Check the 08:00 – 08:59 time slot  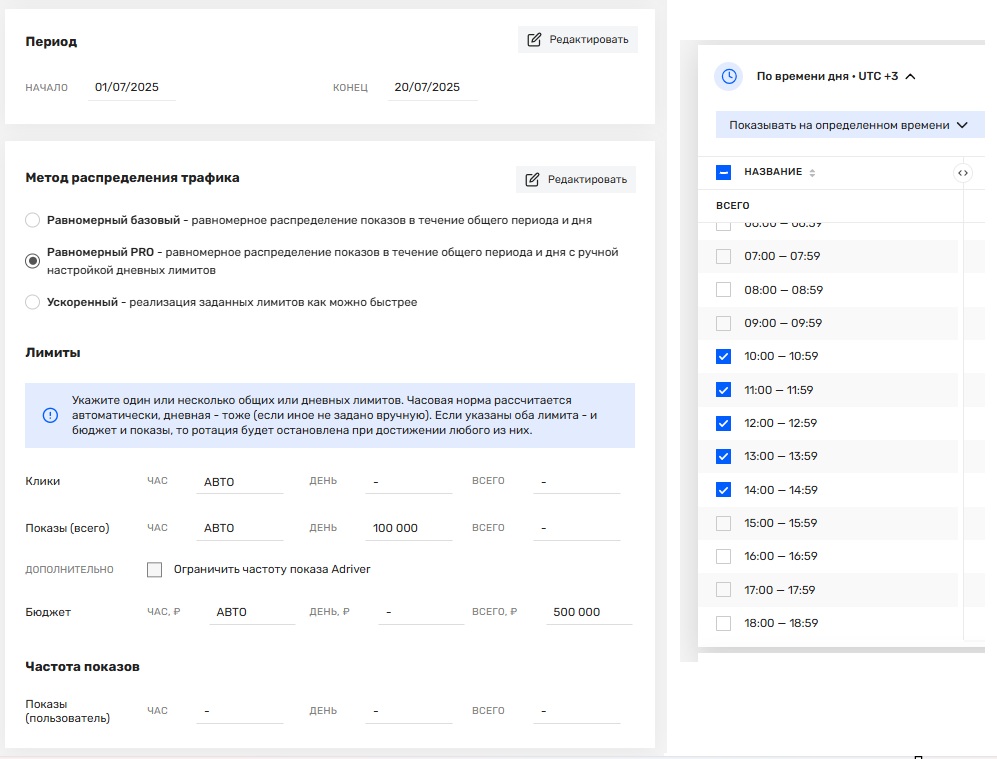click(723, 290)
